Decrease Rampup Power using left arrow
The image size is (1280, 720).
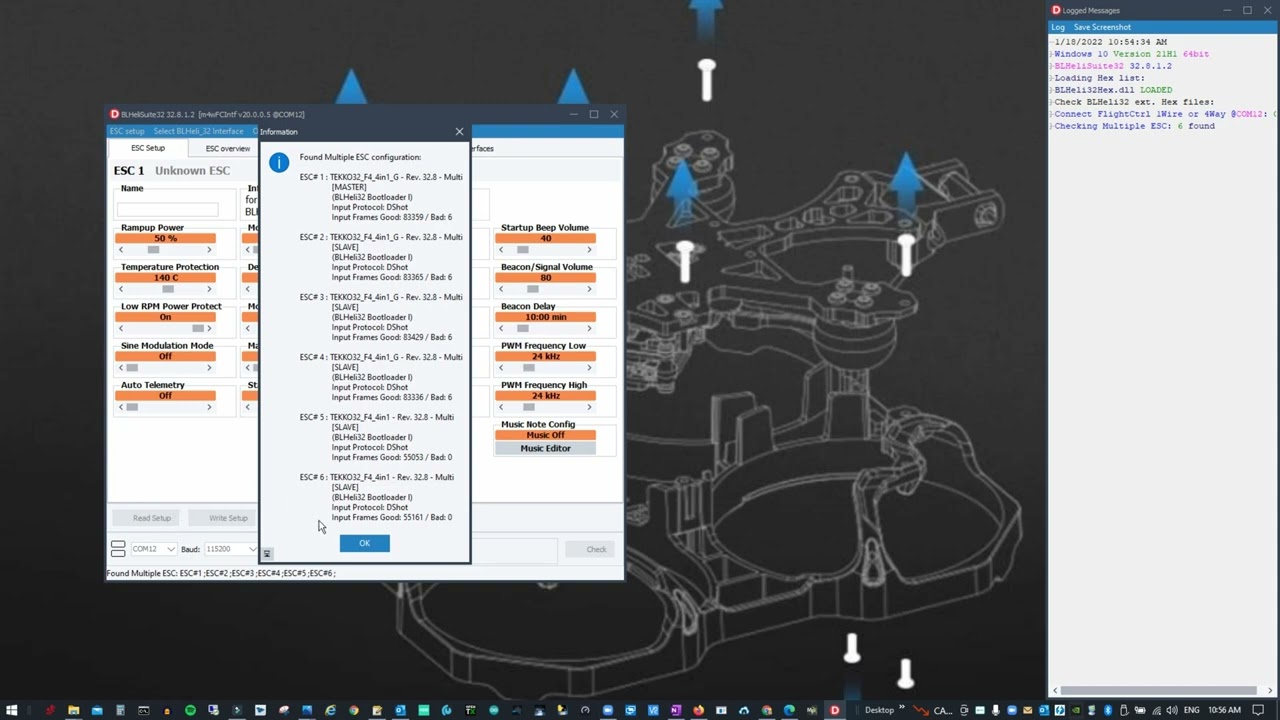[x=121, y=250]
